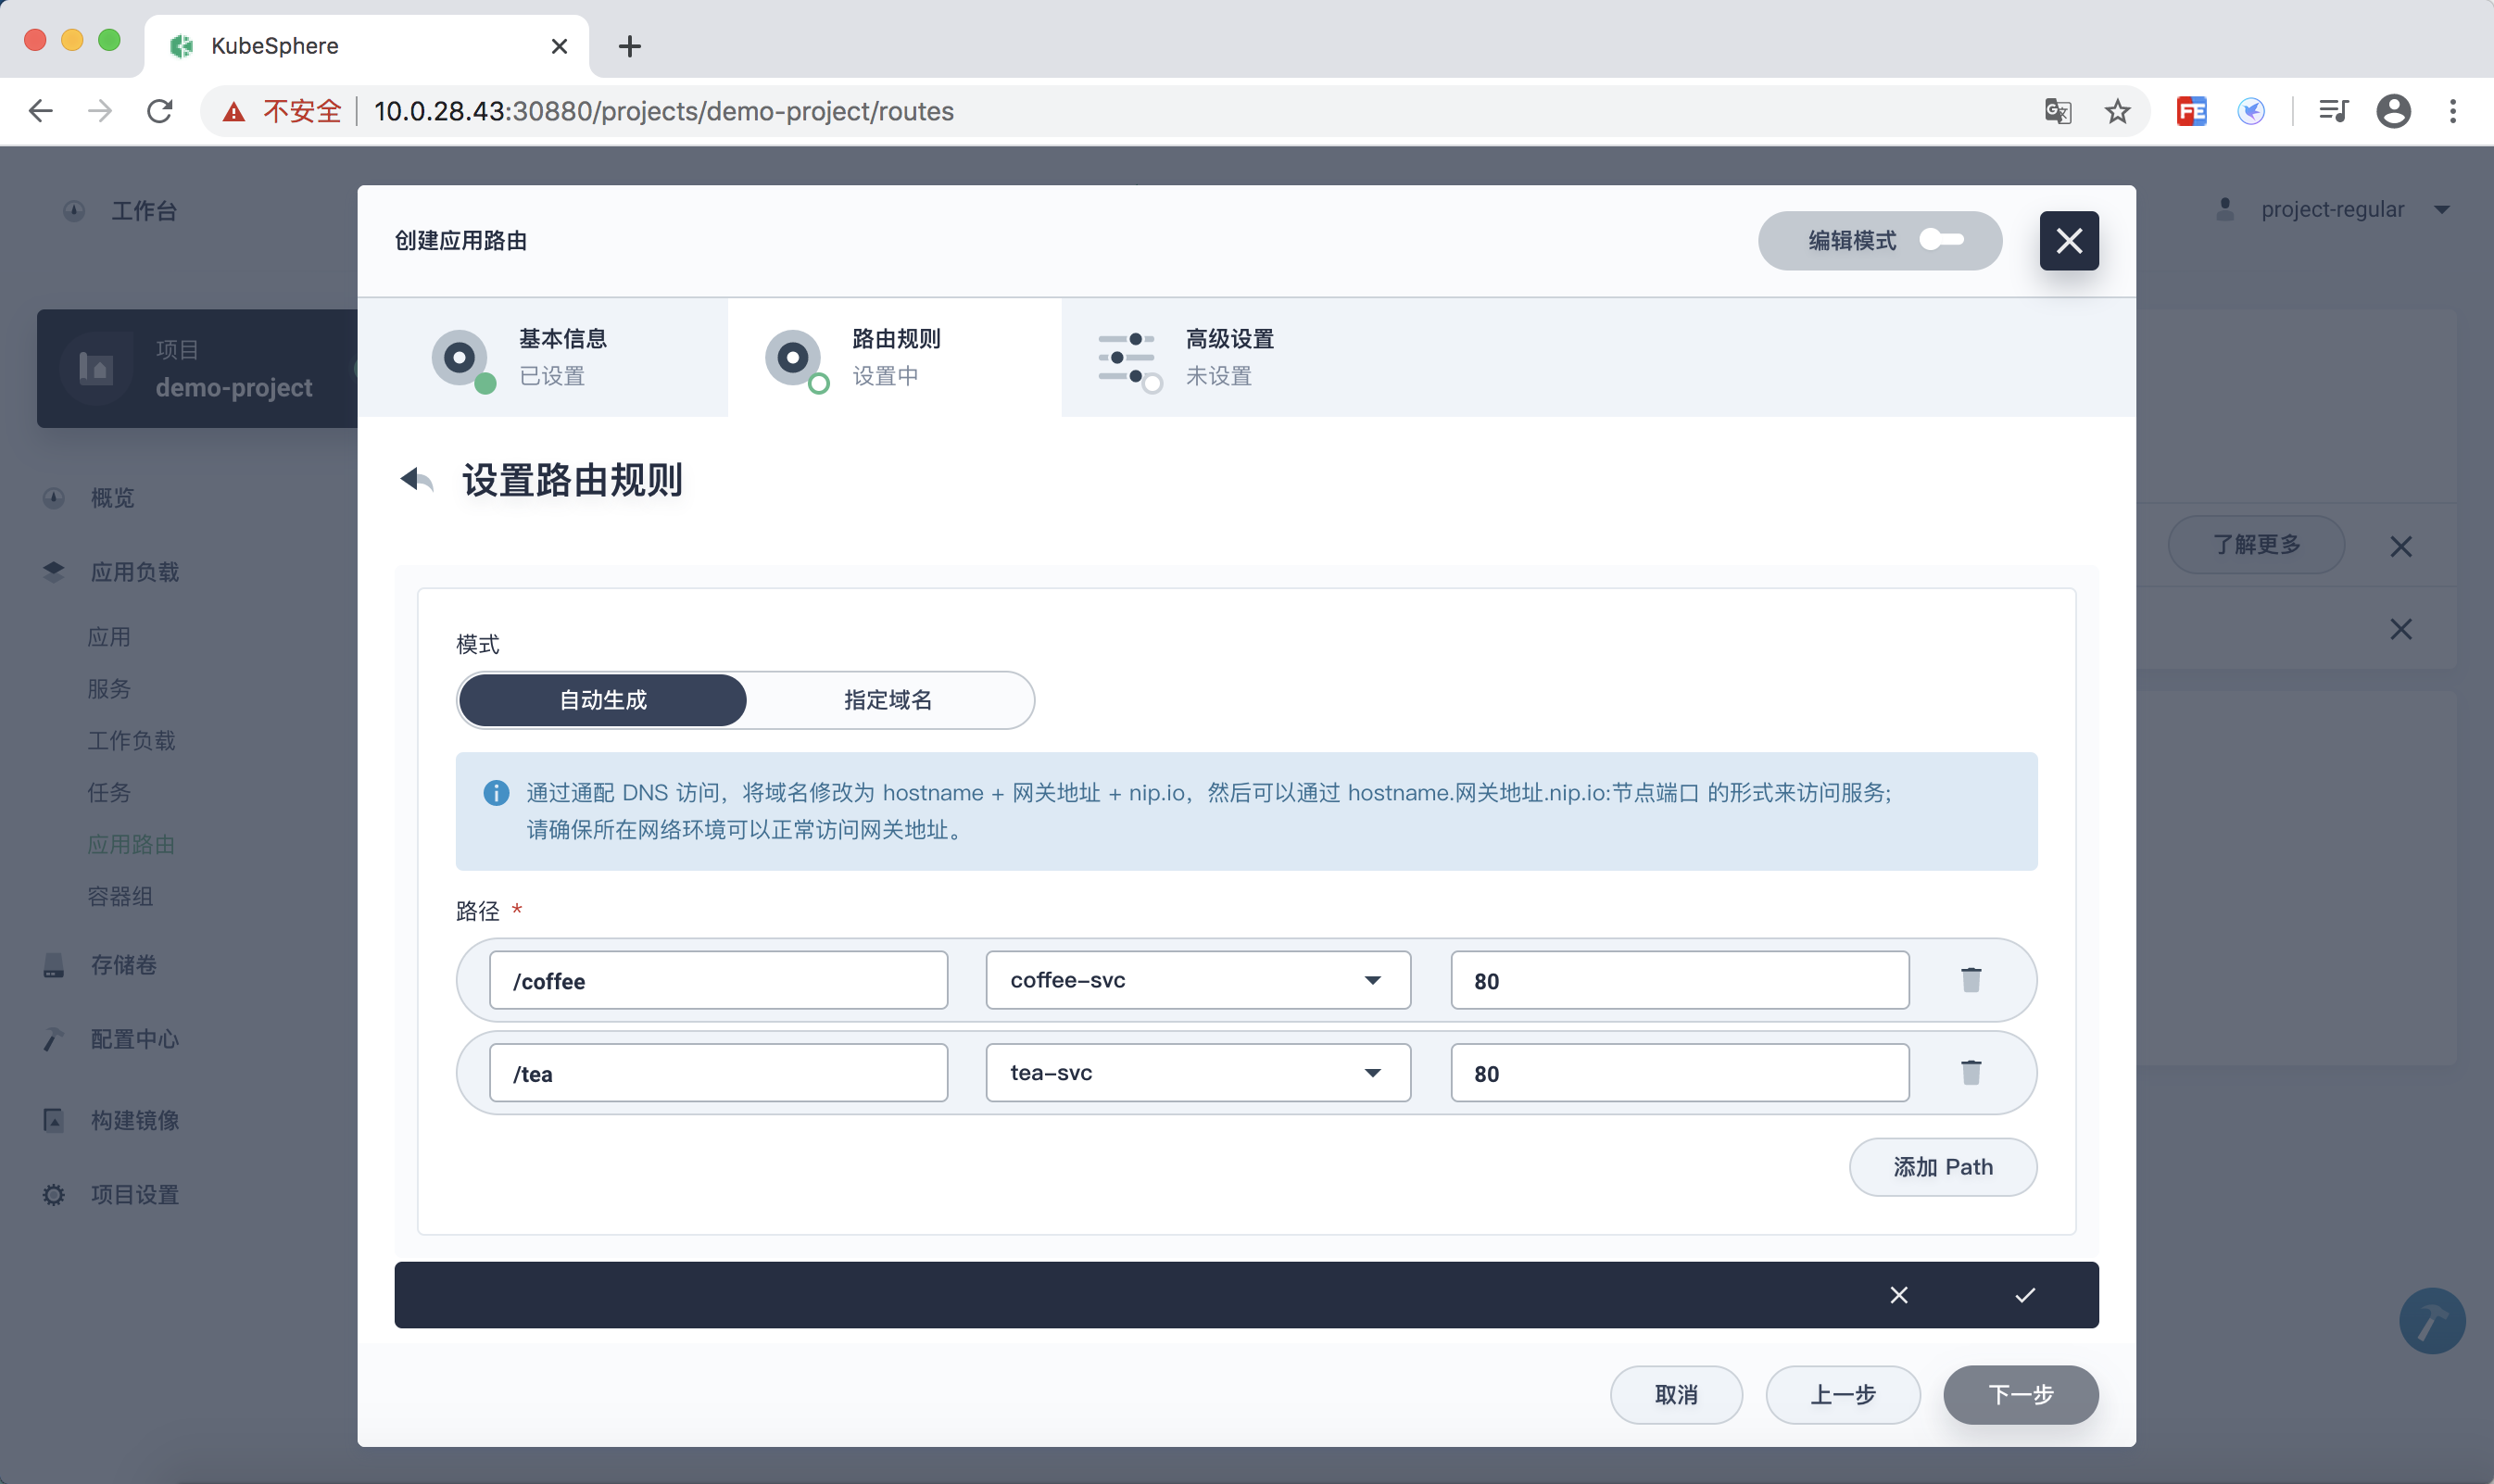
Task: Cancel rule with dark bar X icon
Action: pyautogui.click(x=1898, y=1295)
